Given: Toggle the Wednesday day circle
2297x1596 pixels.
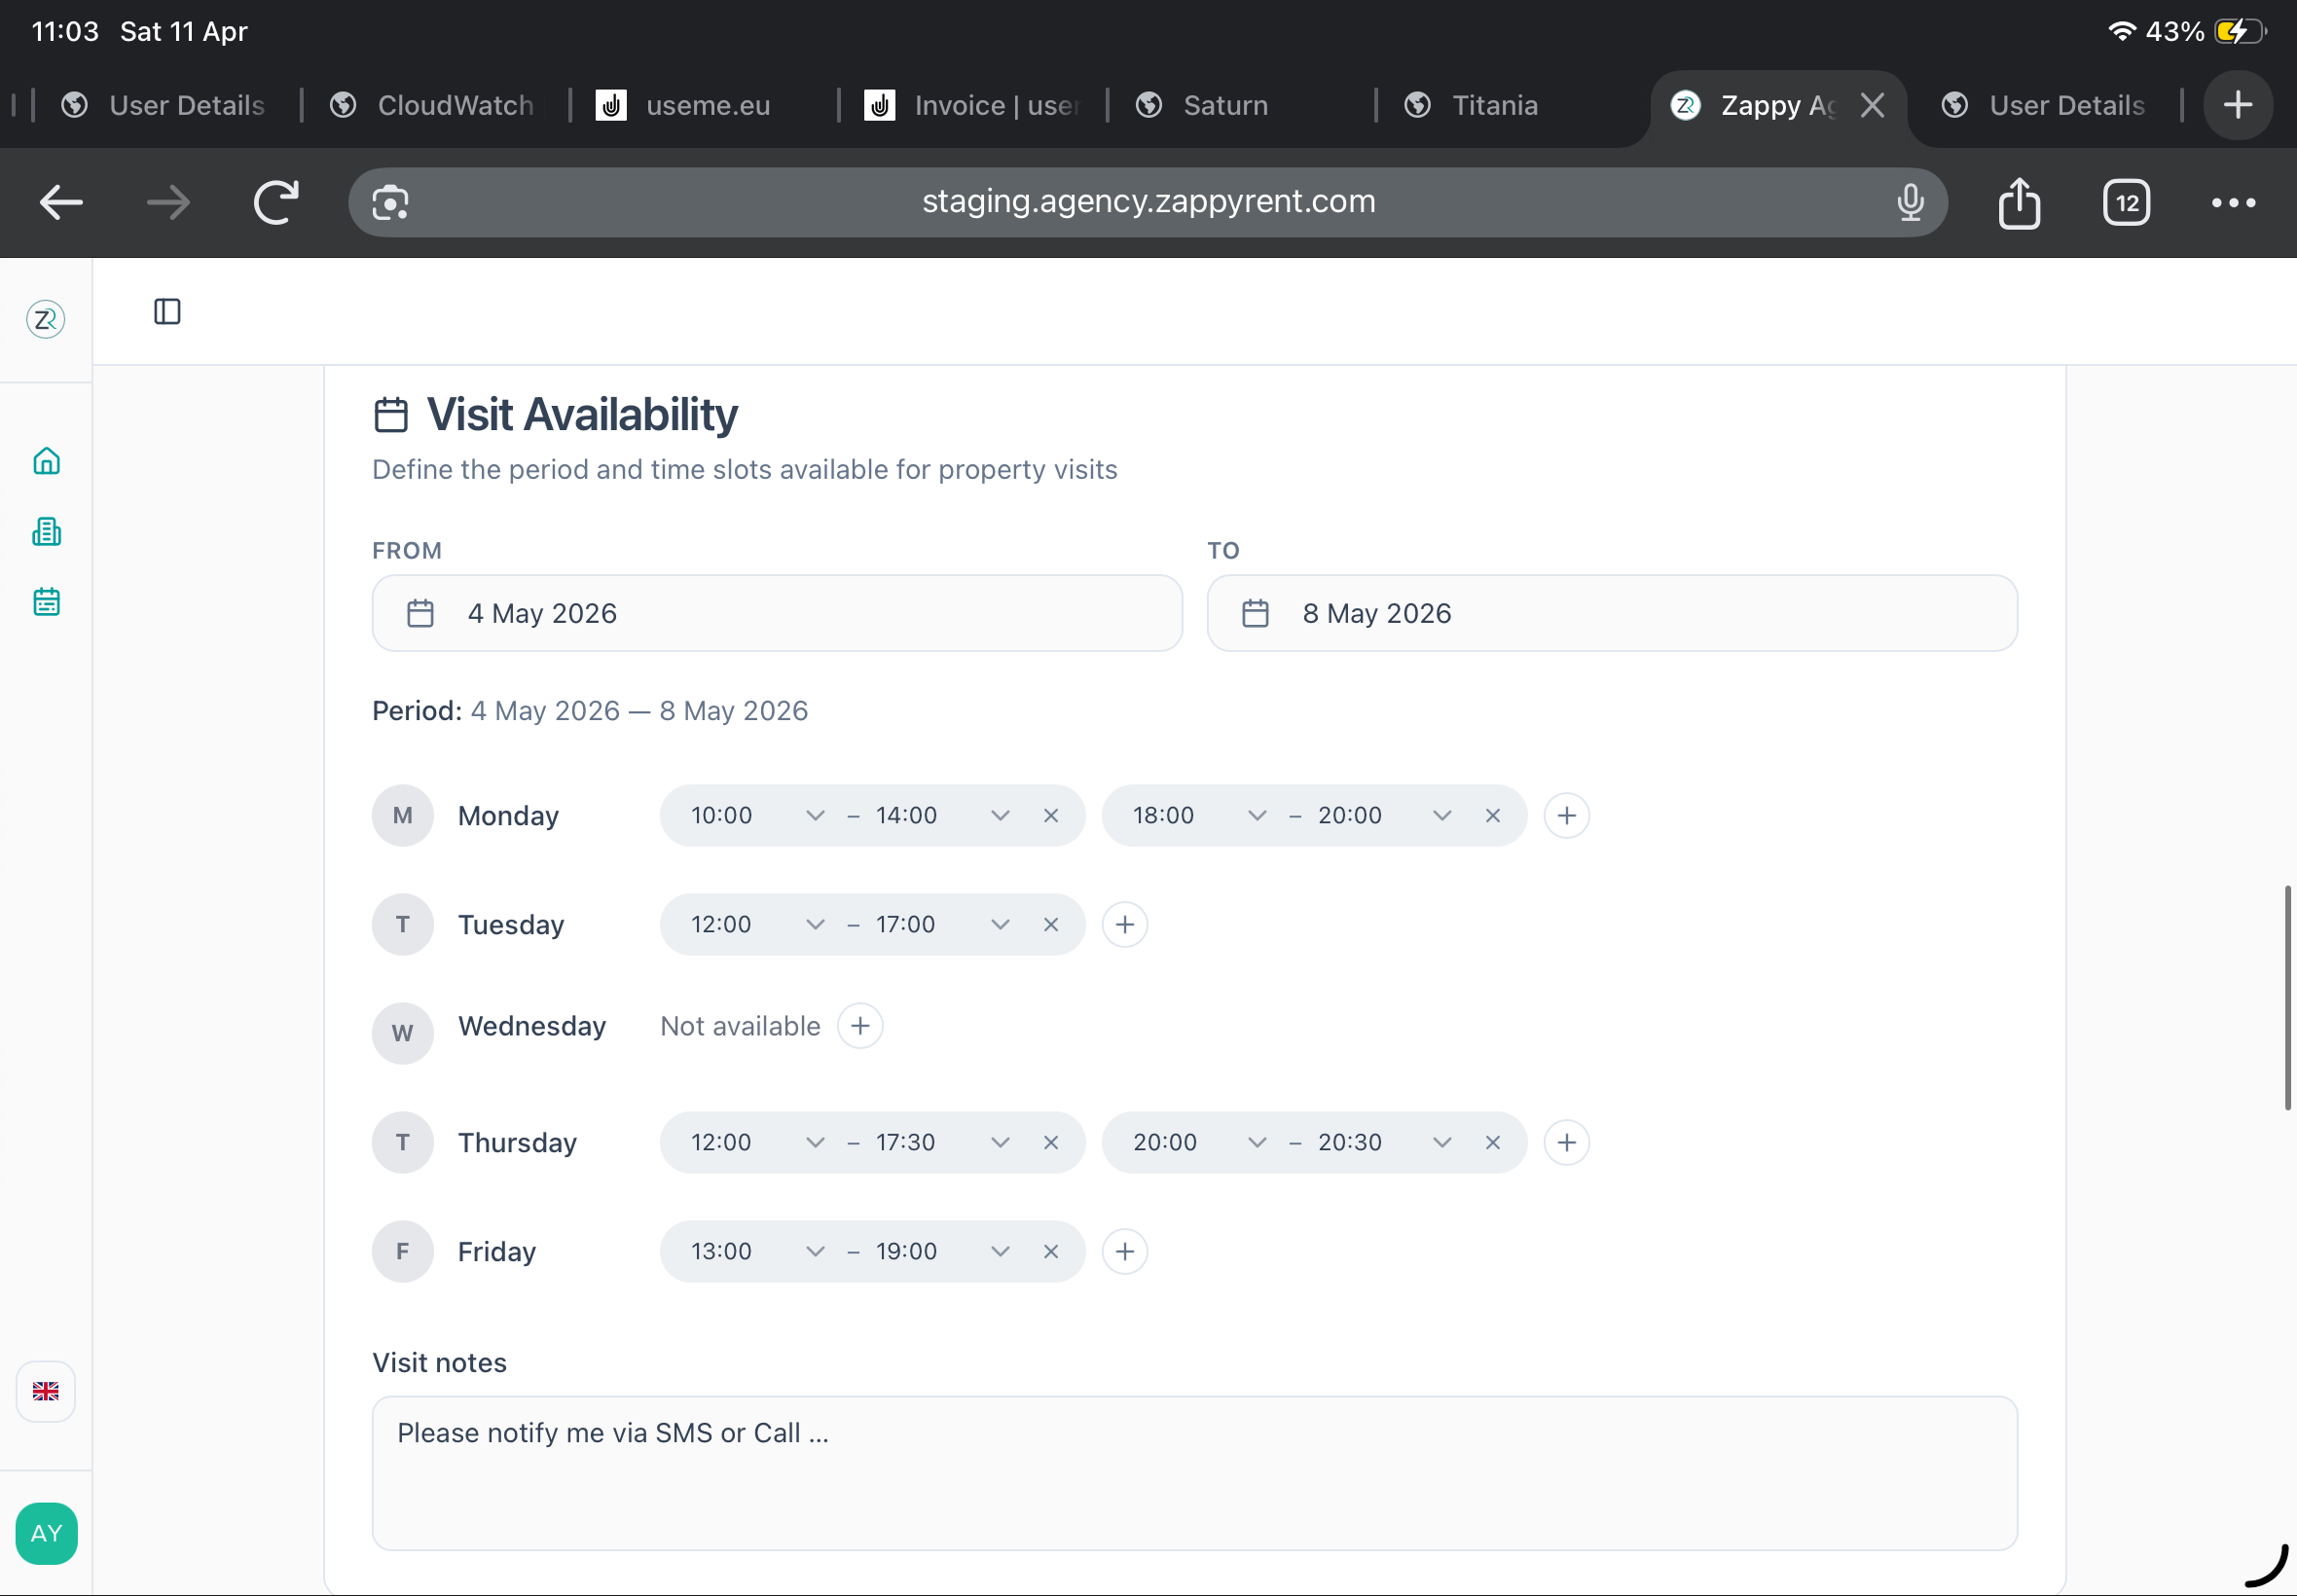Looking at the screenshot, I should point(402,1033).
